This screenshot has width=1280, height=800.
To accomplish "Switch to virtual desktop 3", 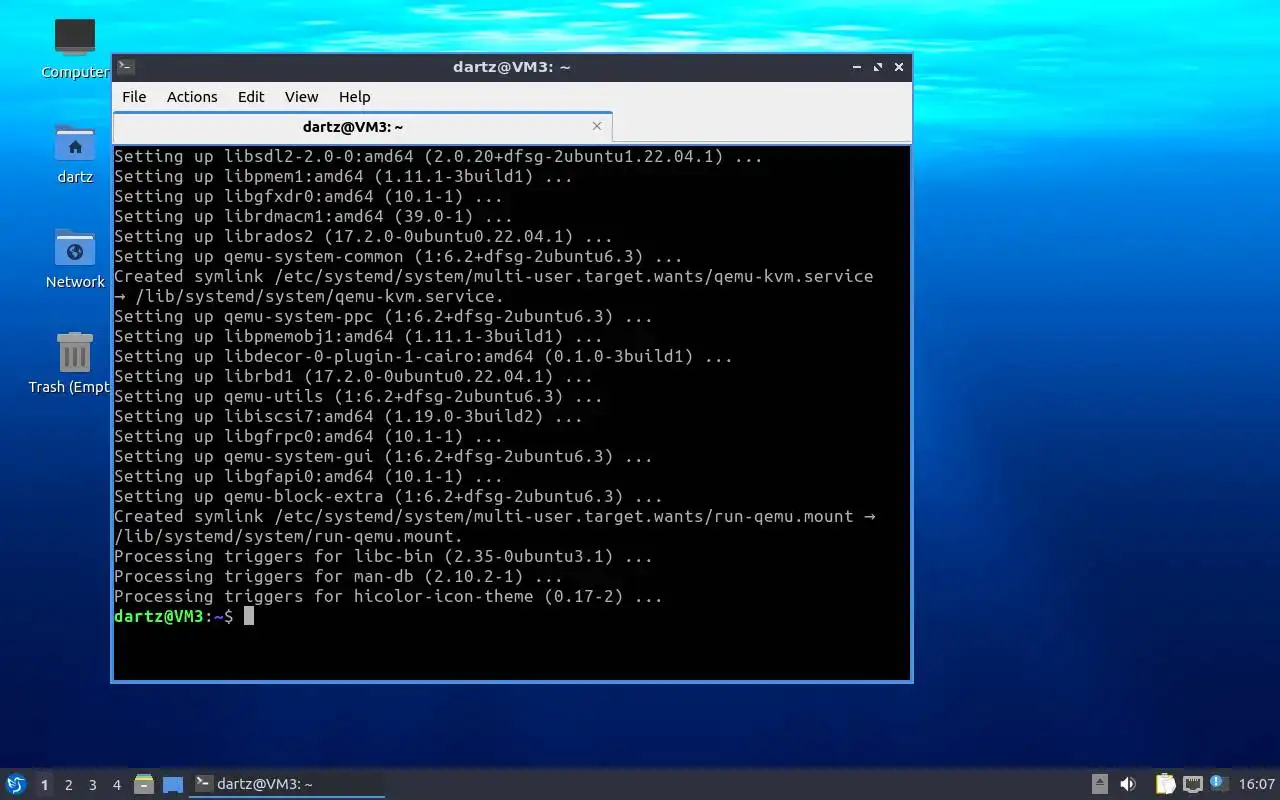I will (93, 785).
